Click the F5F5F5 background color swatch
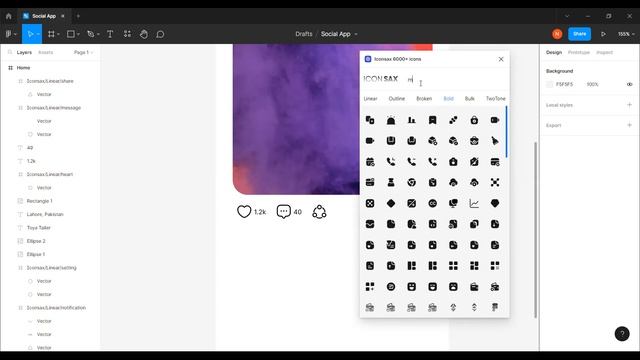This screenshot has height=360, width=640. tap(549, 84)
